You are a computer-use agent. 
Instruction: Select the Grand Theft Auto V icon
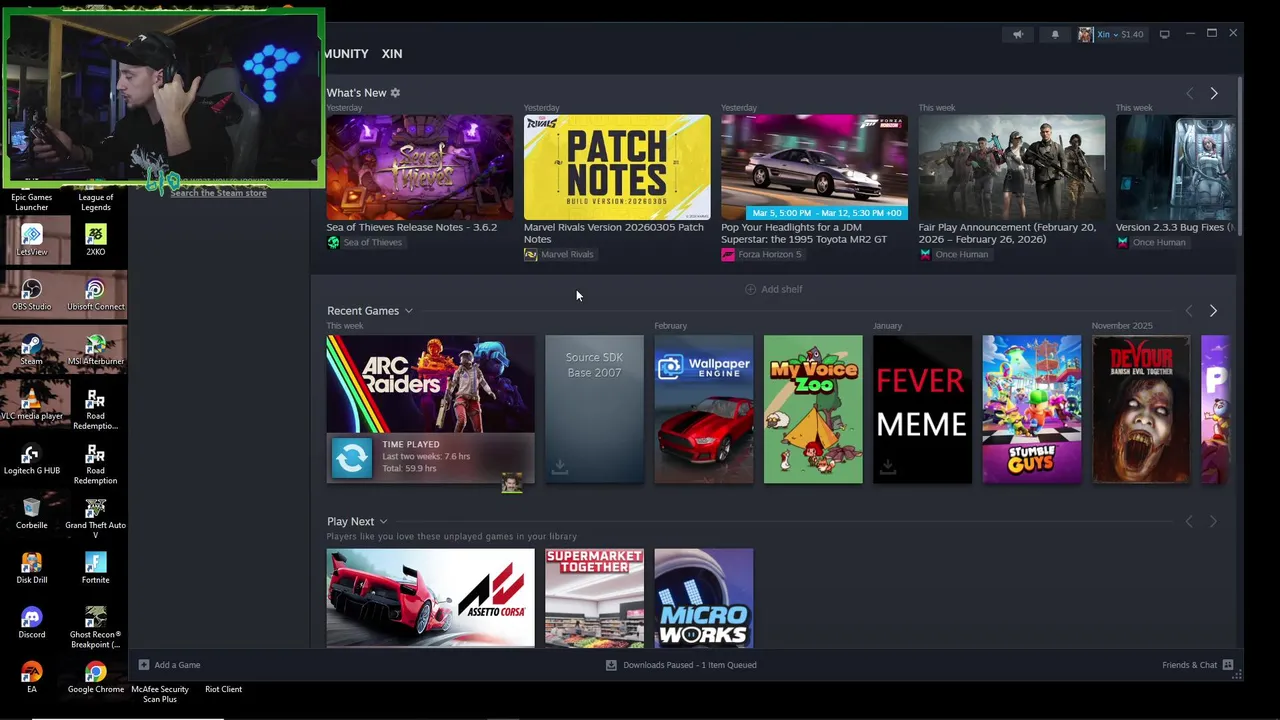click(x=95, y=518)
